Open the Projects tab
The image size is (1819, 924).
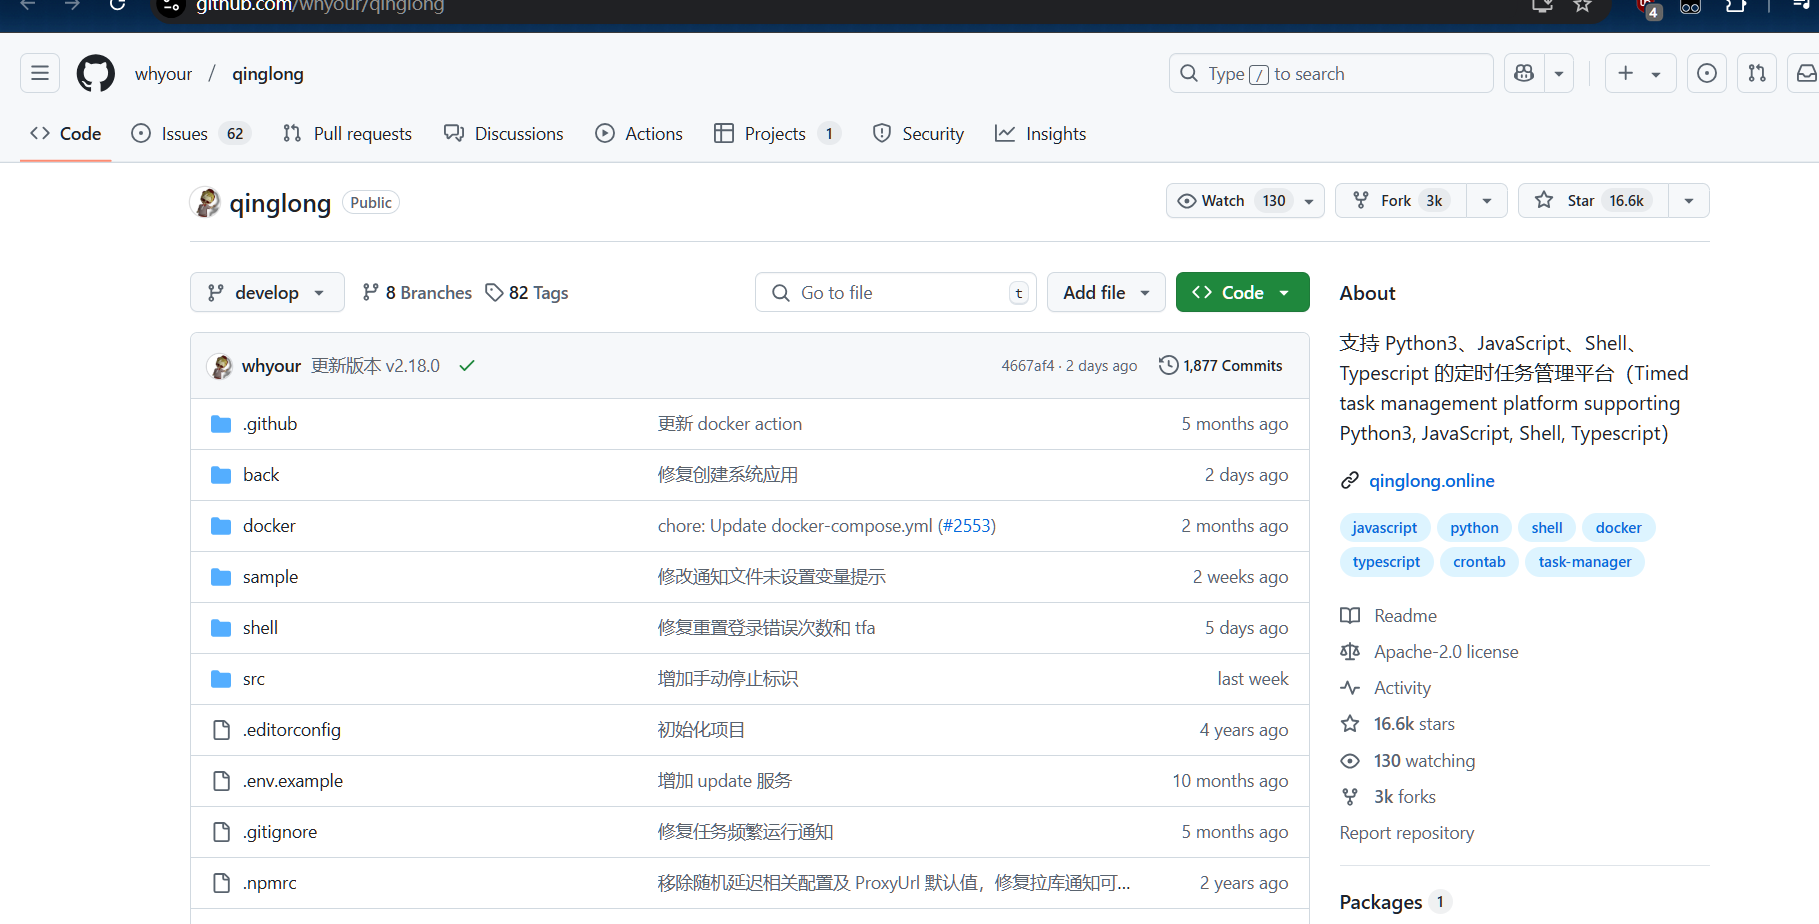pos(777,134)
